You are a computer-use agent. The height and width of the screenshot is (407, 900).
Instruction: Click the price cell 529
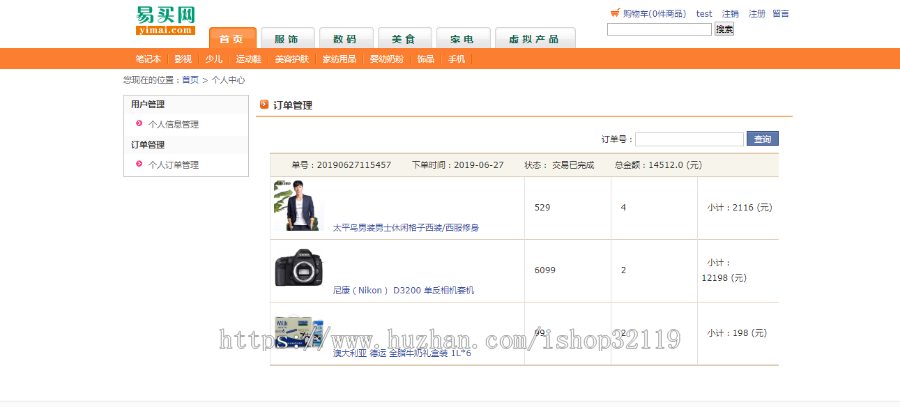[x=542, y=207]
